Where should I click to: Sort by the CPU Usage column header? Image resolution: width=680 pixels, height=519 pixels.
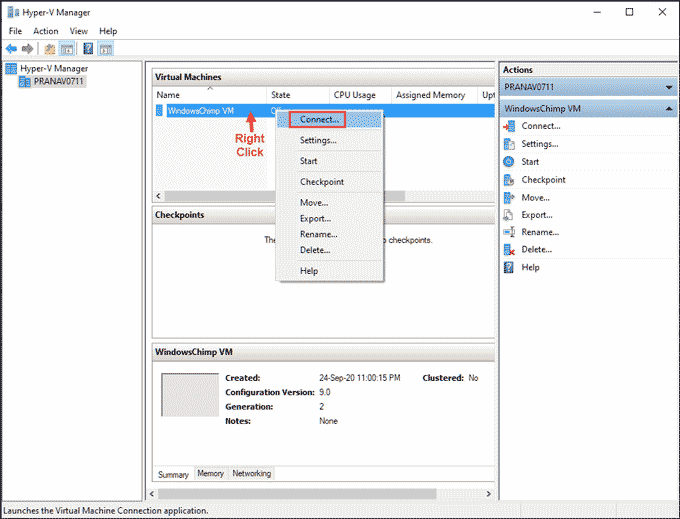[360, 95]
